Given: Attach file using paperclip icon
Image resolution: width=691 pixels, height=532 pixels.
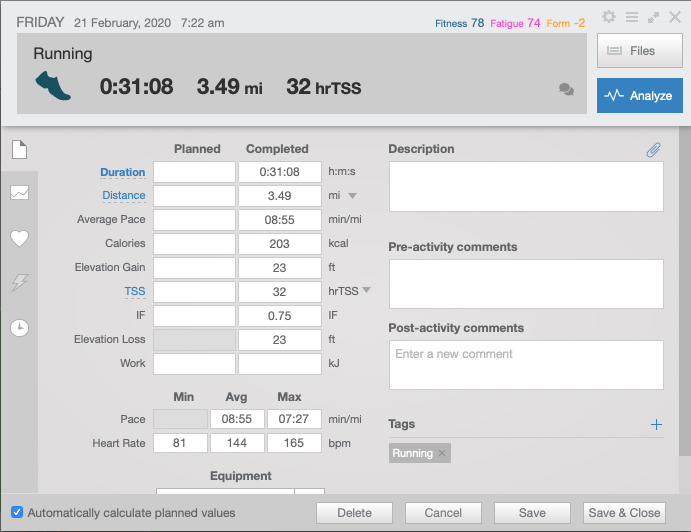Looking at the screenshot, I should pos(654,150).
